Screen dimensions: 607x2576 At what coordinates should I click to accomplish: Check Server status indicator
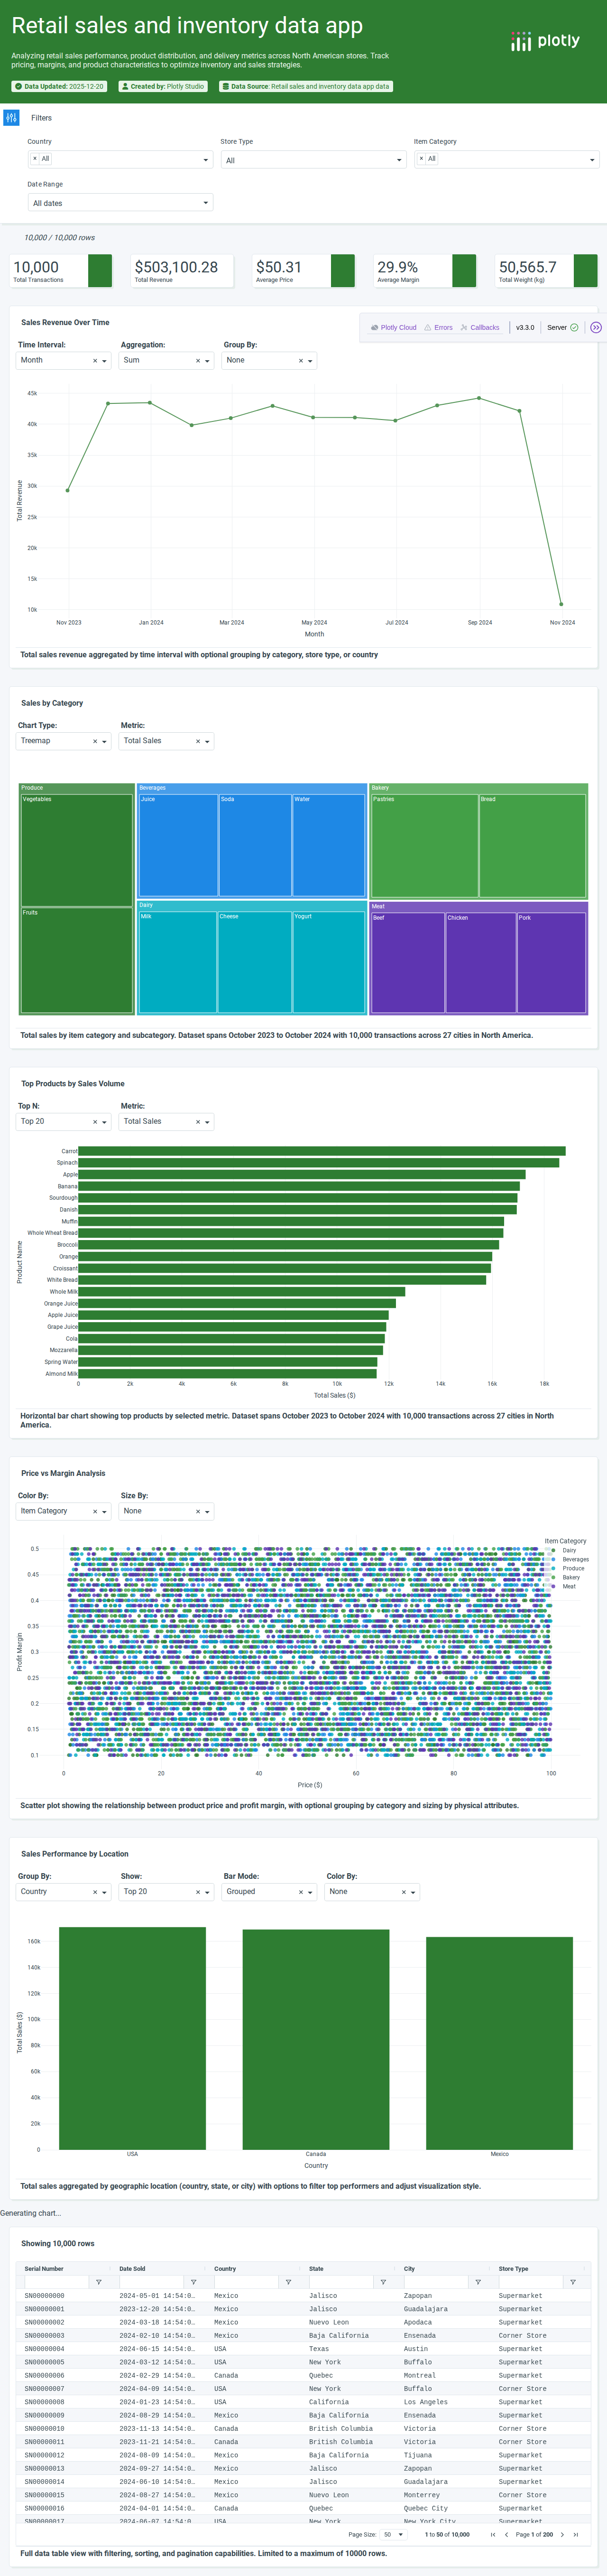pyautogui.click(x=562, y=327)
